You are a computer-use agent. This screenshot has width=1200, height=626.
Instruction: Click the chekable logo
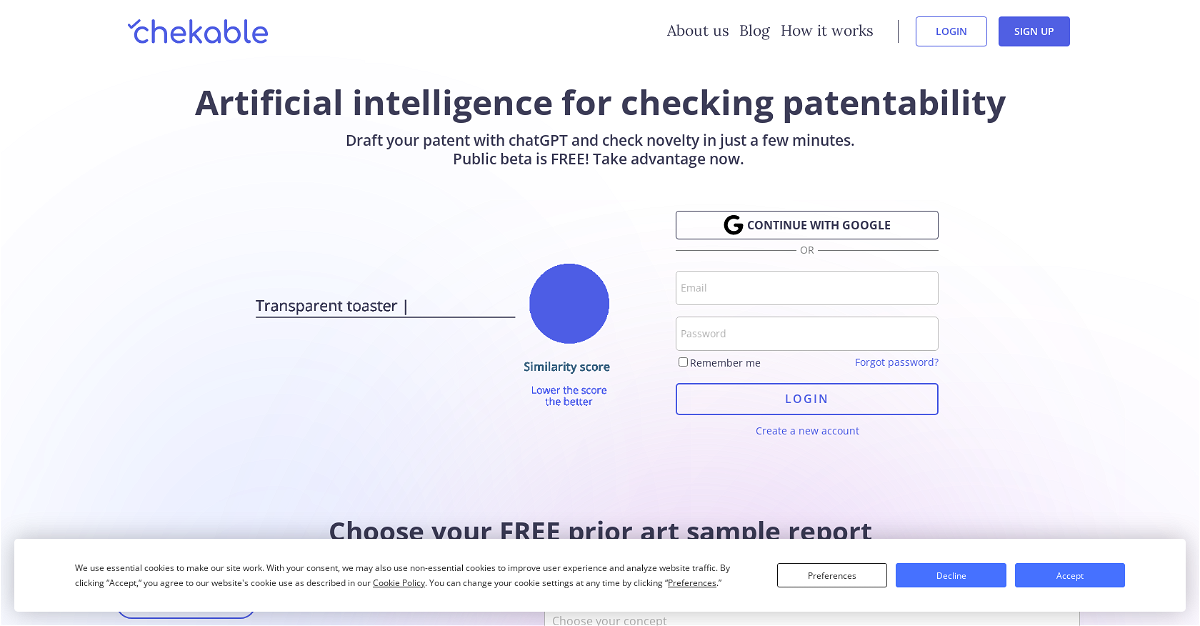pos(198,32)
